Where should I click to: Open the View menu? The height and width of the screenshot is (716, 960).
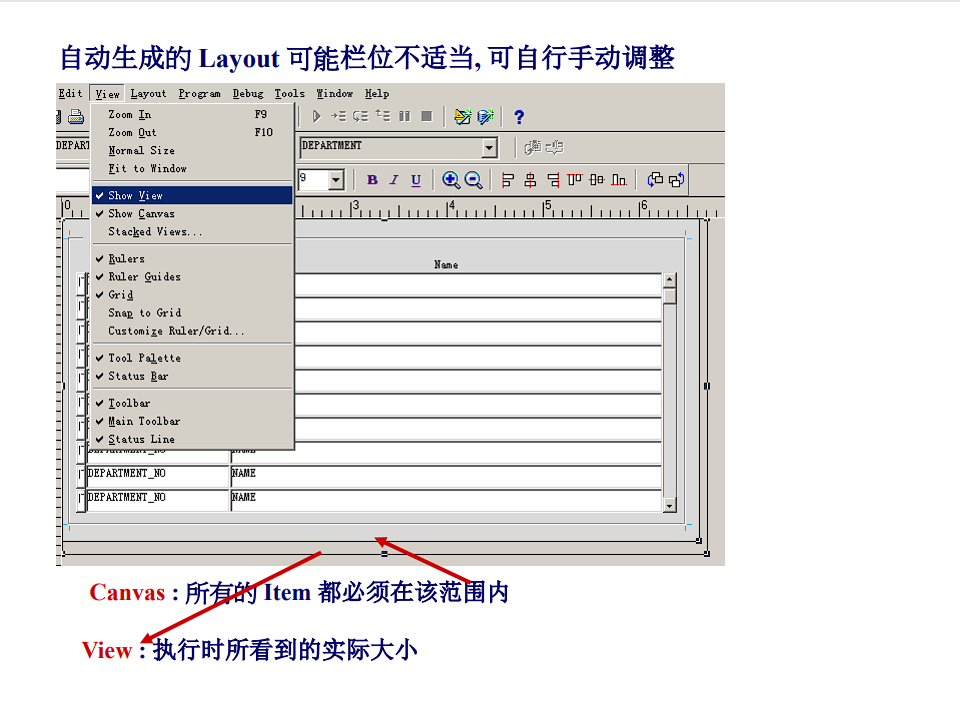[107, 94]
